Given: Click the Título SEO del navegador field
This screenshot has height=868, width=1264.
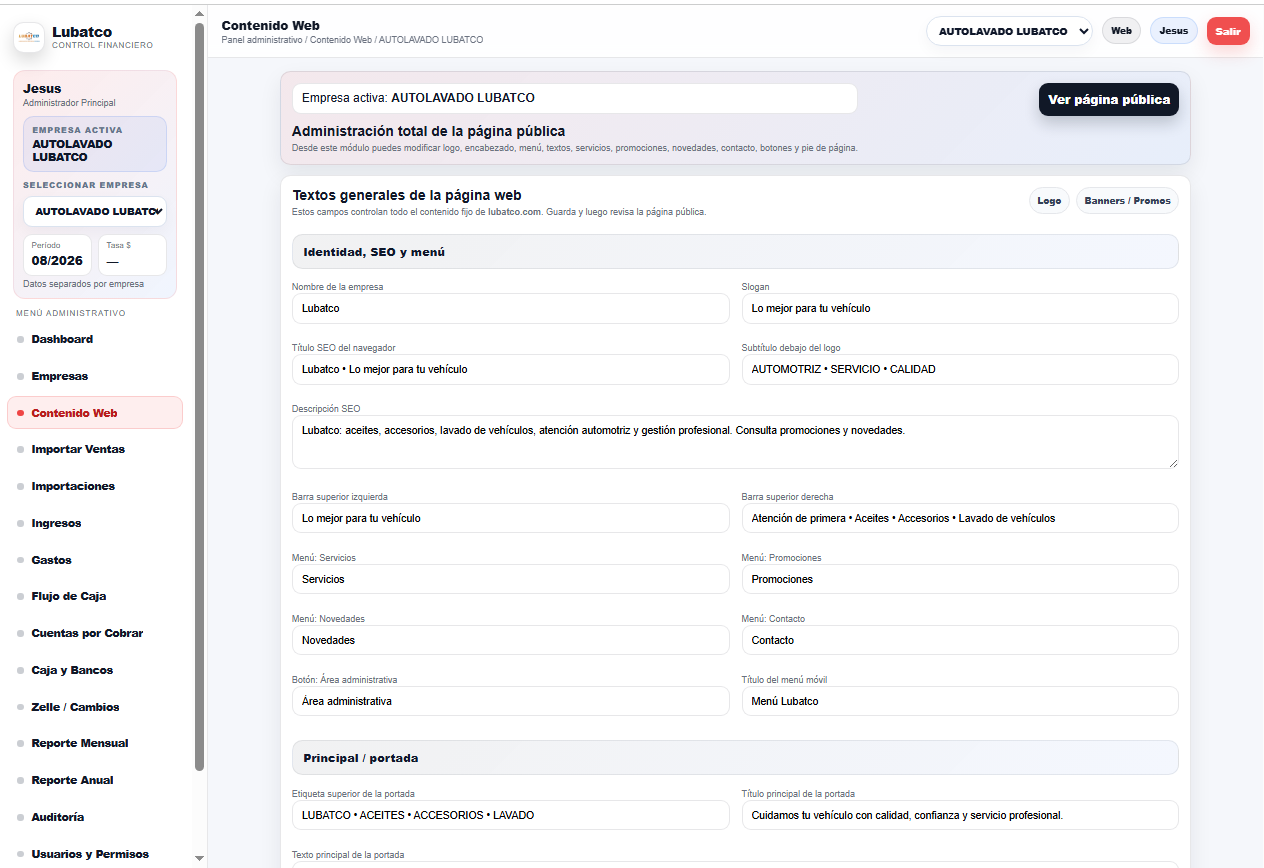Looking at the screenshot, I should point(511,369).
